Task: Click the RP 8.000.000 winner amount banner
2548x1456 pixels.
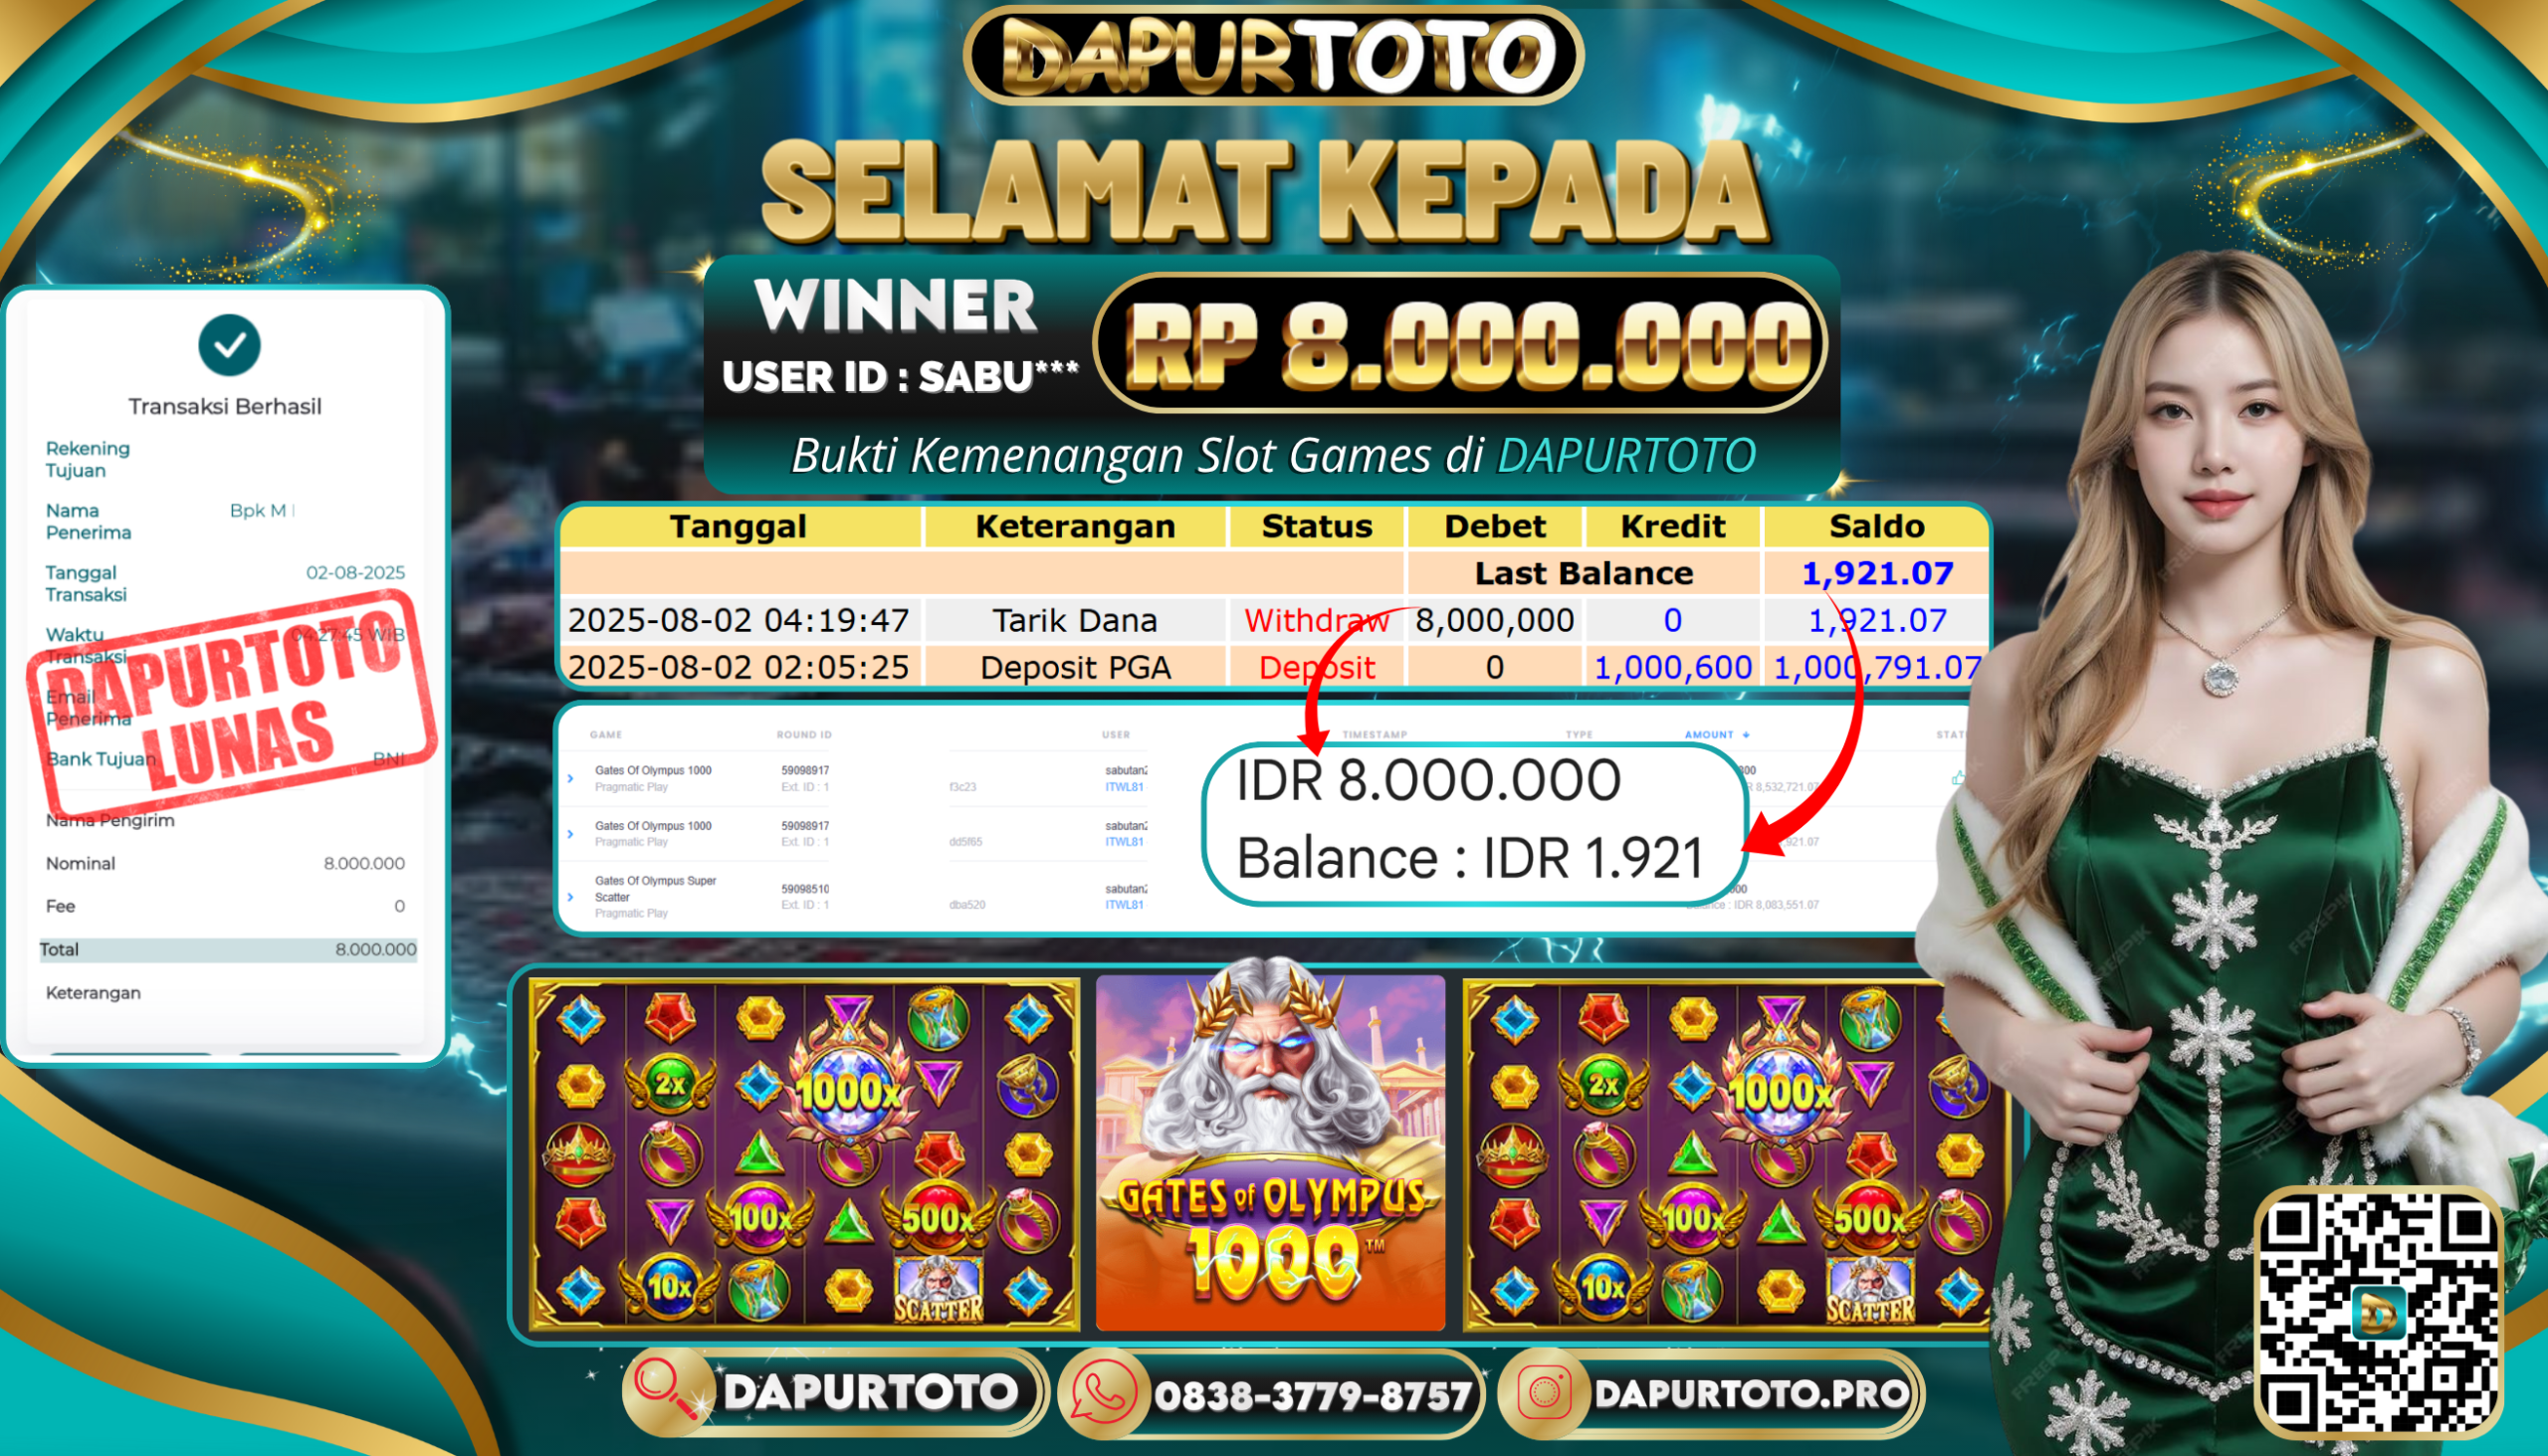Action: [x=1461, y=343]
